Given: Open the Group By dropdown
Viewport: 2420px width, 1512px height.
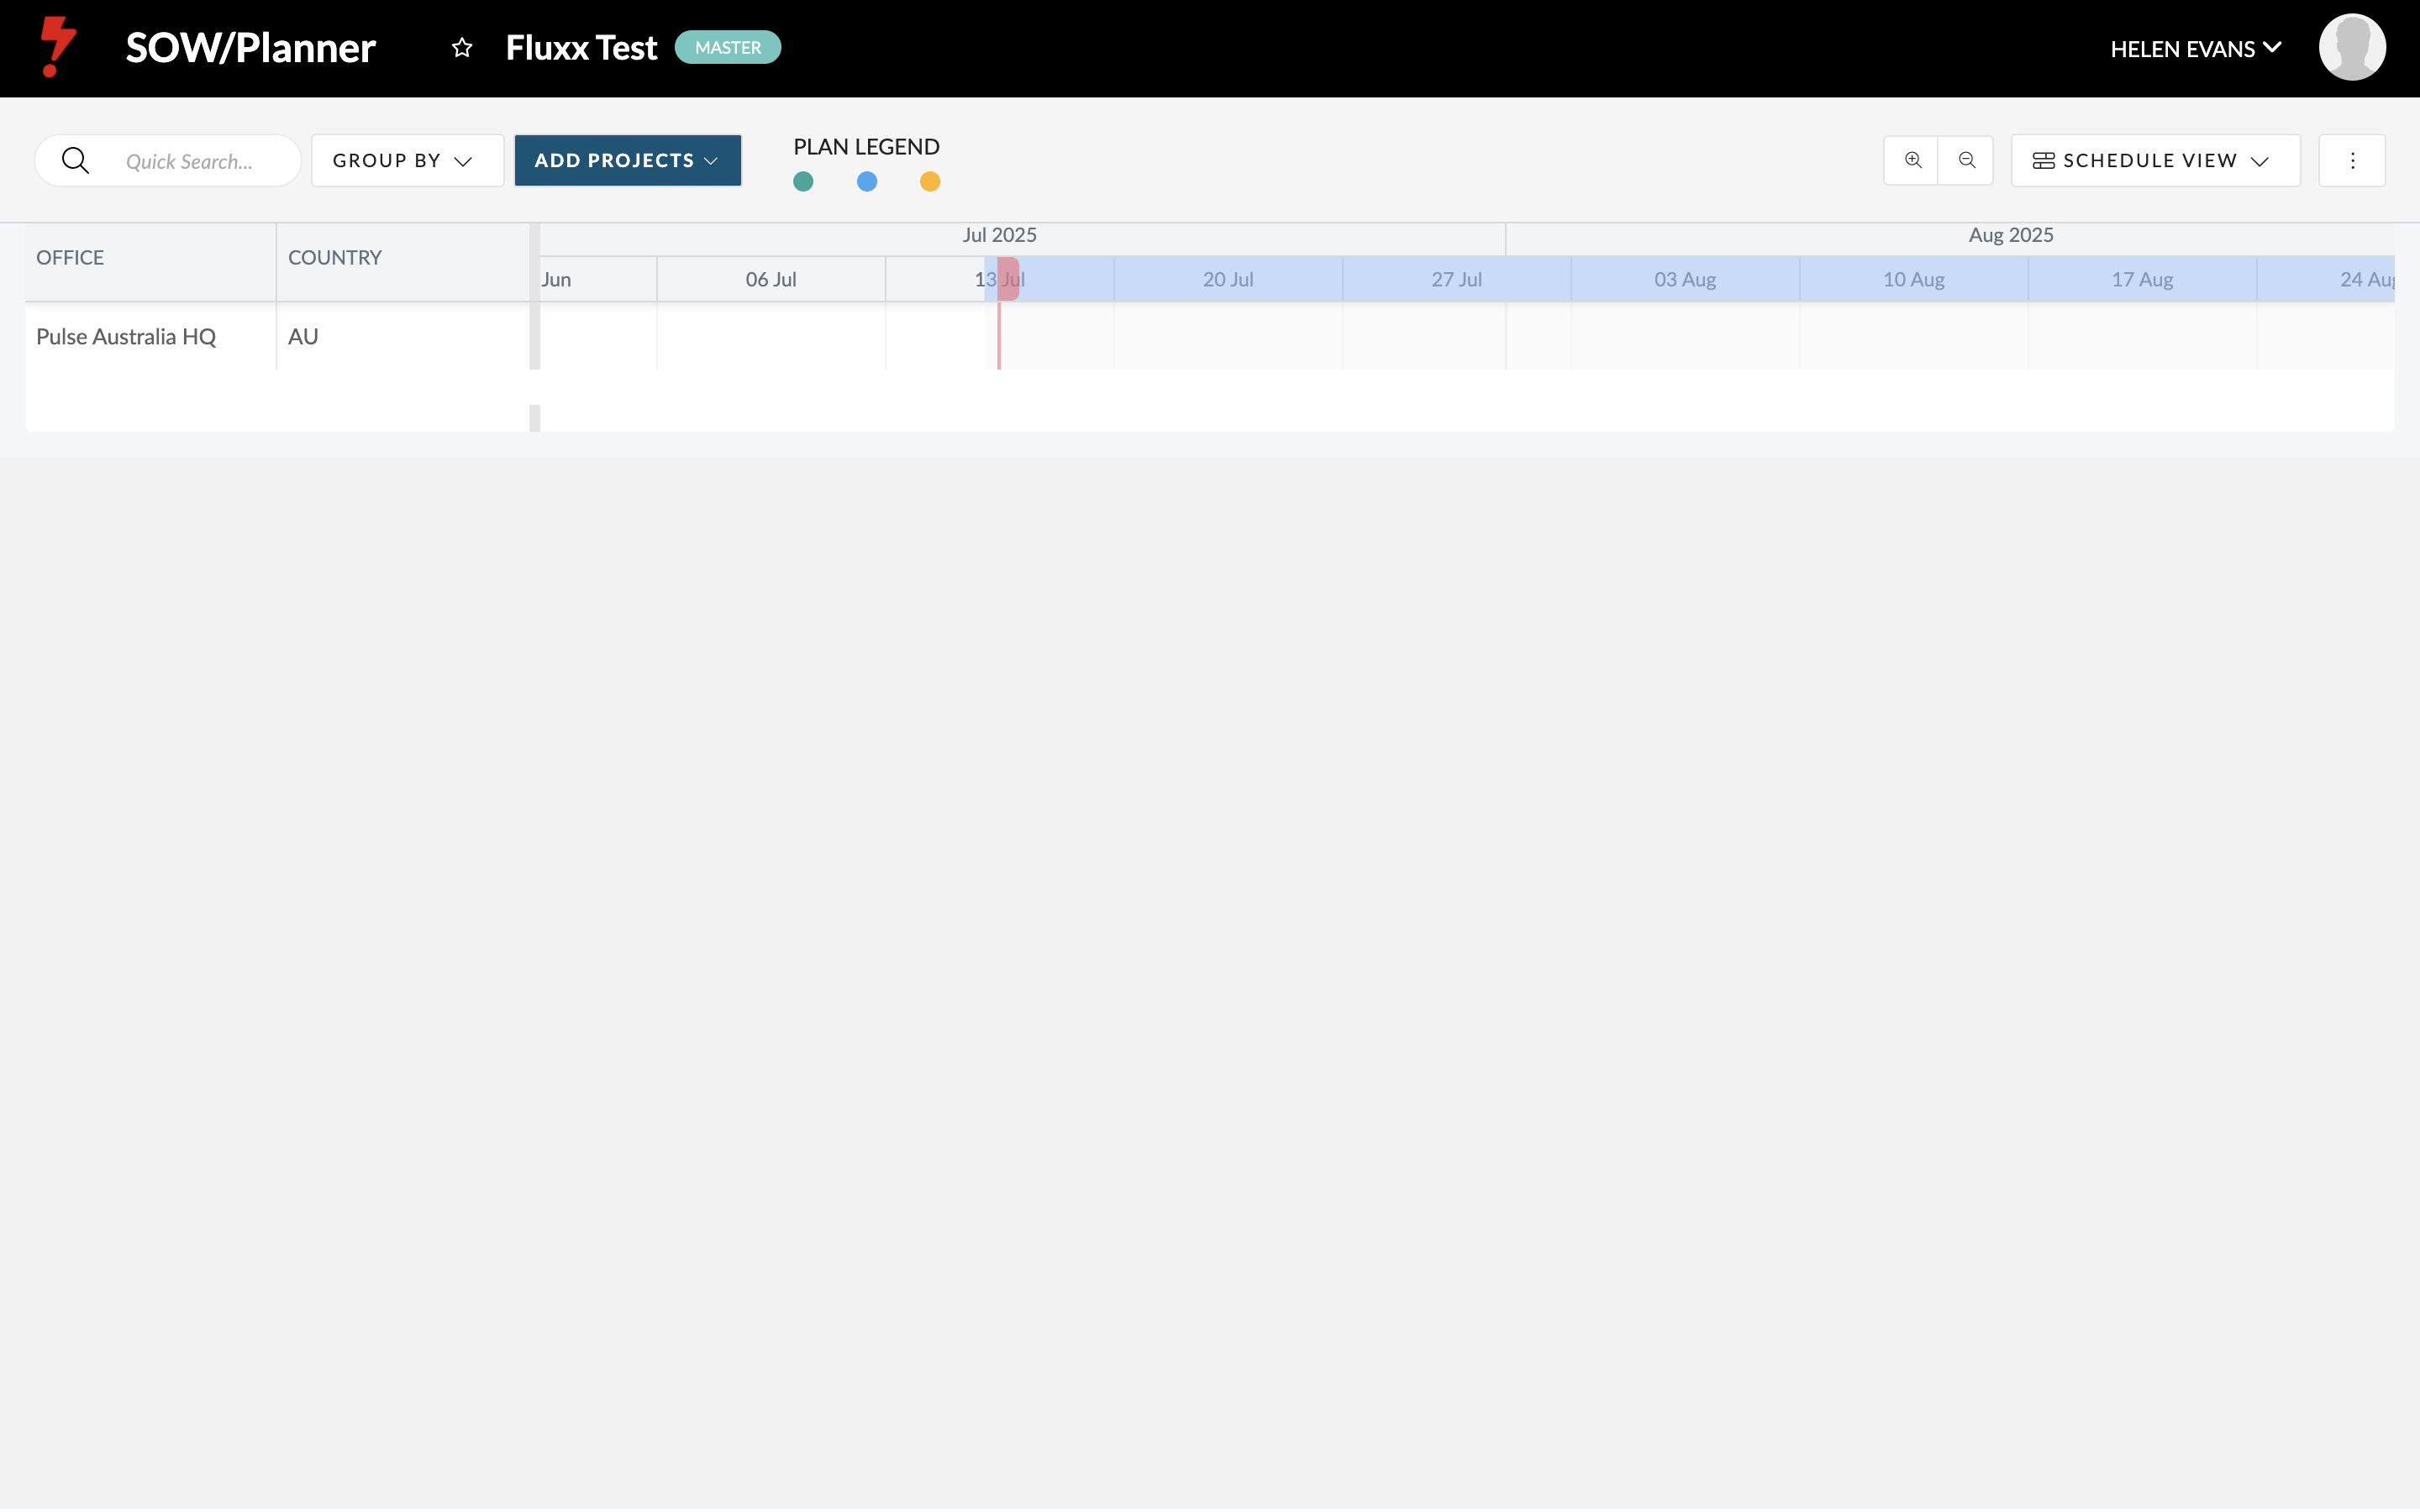Looking at the screenshot, I should [x=407, y=160].
